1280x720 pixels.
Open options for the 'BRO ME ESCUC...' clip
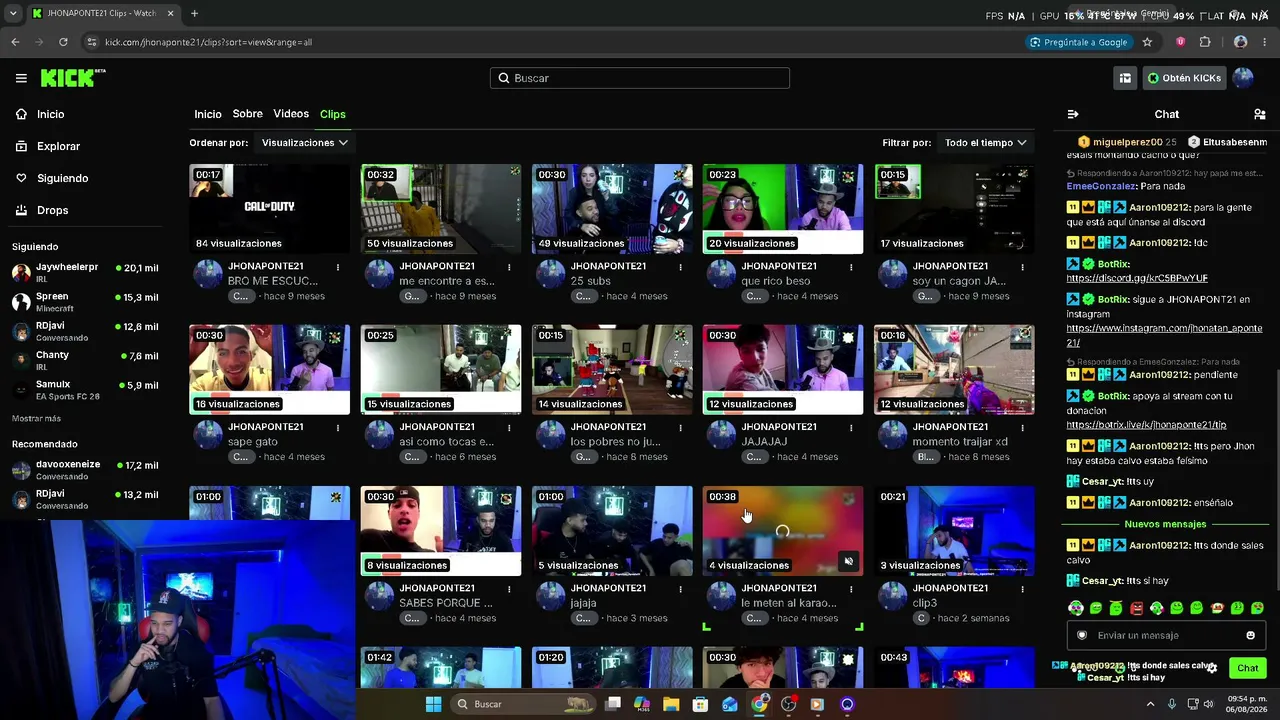pos(338,267)
